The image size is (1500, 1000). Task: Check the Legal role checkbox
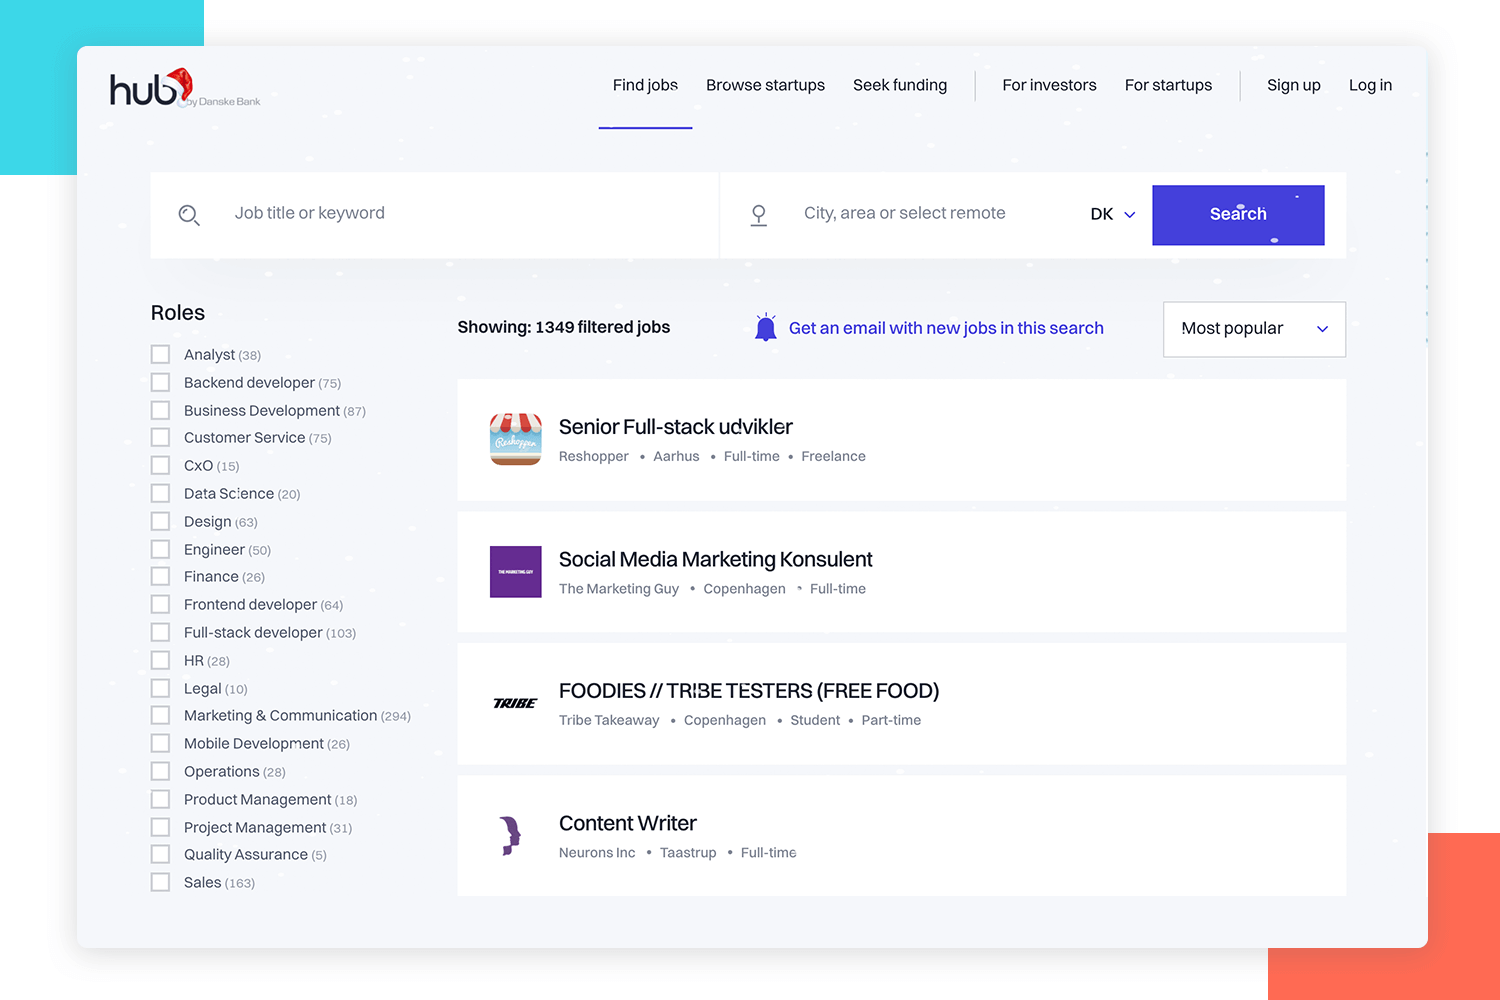point(160,688)
